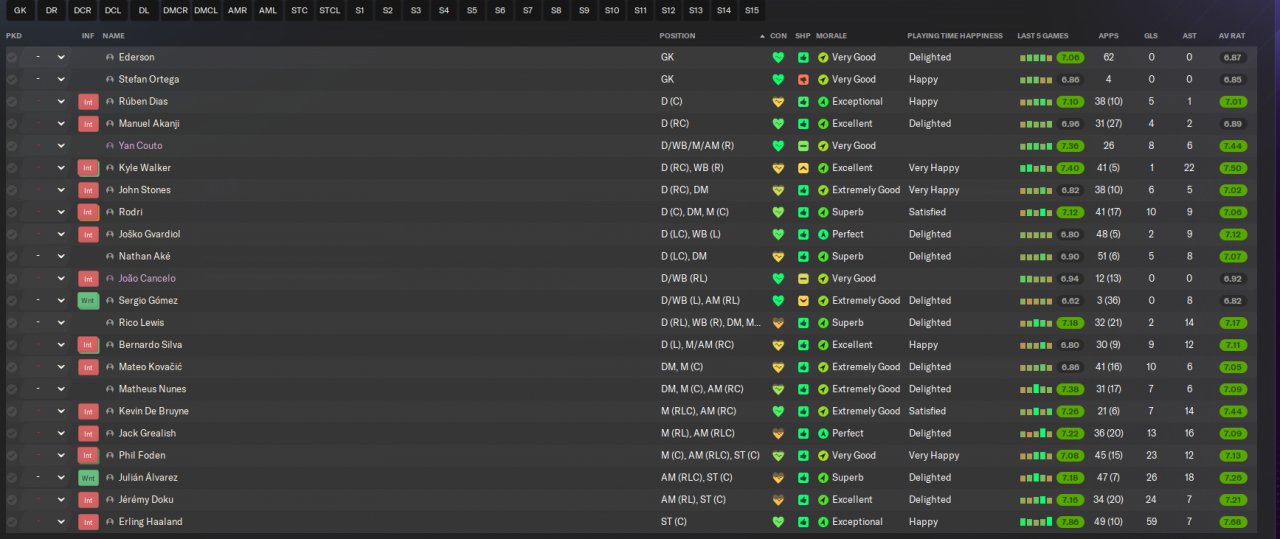Click Jack Grealish's morale icon
1280x539 pixels.
(x=823, y=433)
